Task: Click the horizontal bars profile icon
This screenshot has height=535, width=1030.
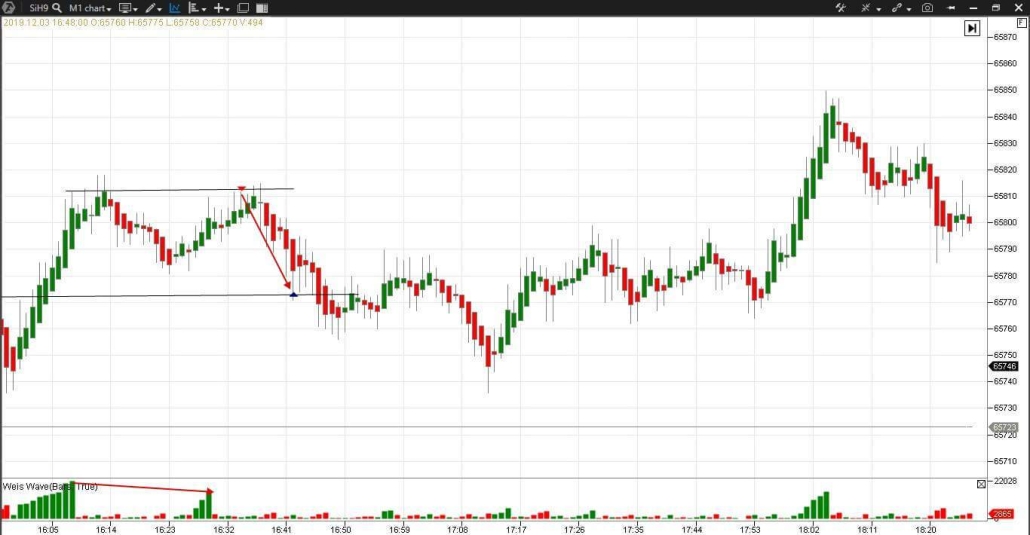Action: click(x=194, y=8)
